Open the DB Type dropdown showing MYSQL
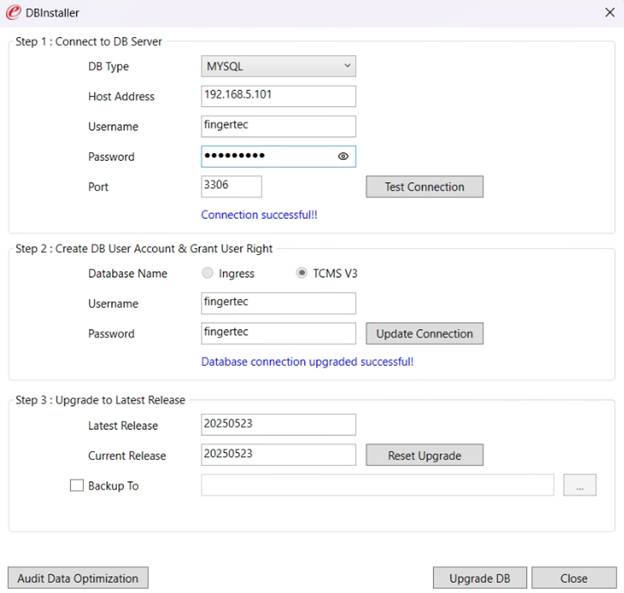The height and width of the screenshot is (593, 624). click(278, 66)
